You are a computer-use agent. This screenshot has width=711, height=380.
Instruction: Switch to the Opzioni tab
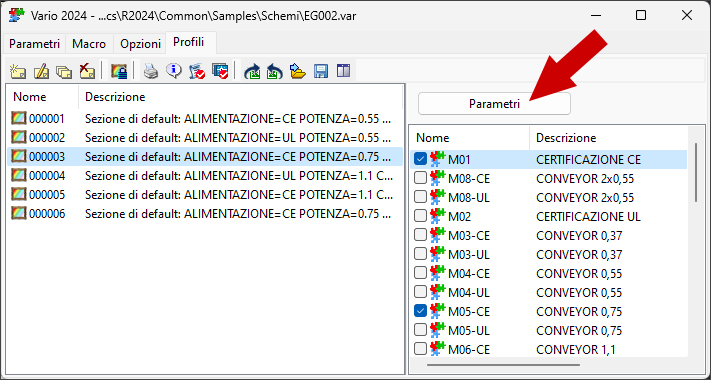coord(140,44)
